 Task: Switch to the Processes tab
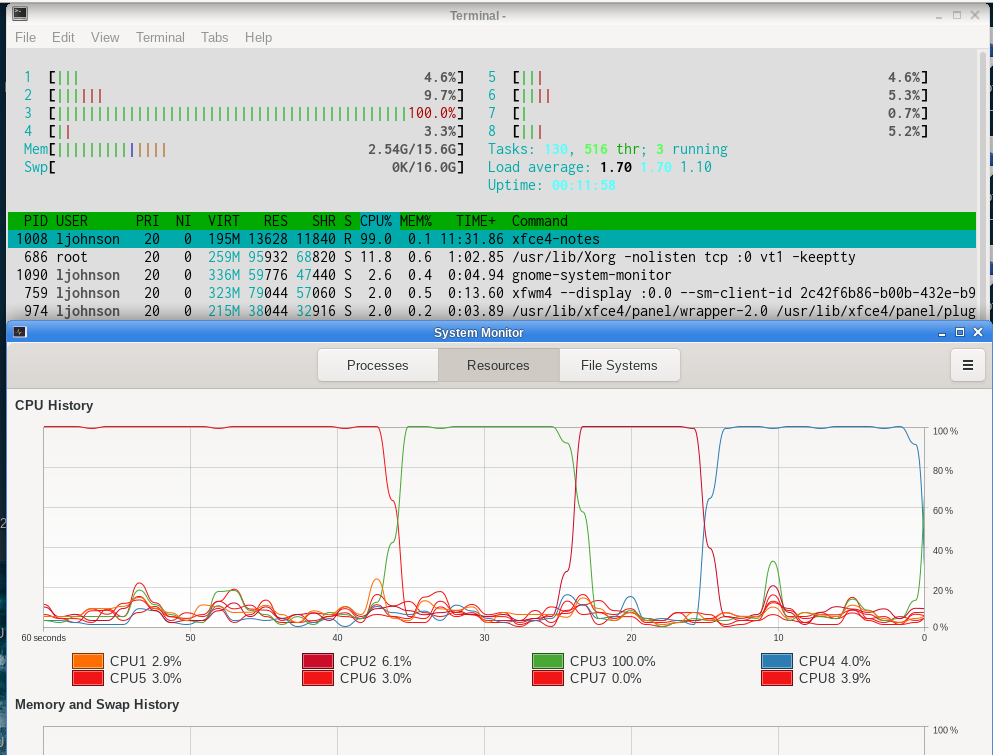pyautogui.click(x=377, y=365)
